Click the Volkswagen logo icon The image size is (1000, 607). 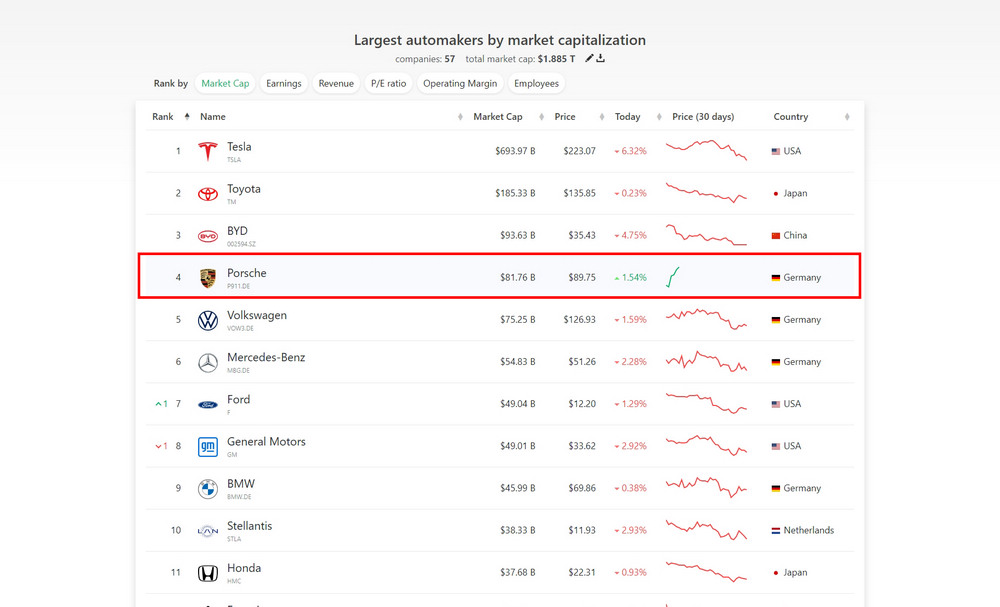click(207, 321)
